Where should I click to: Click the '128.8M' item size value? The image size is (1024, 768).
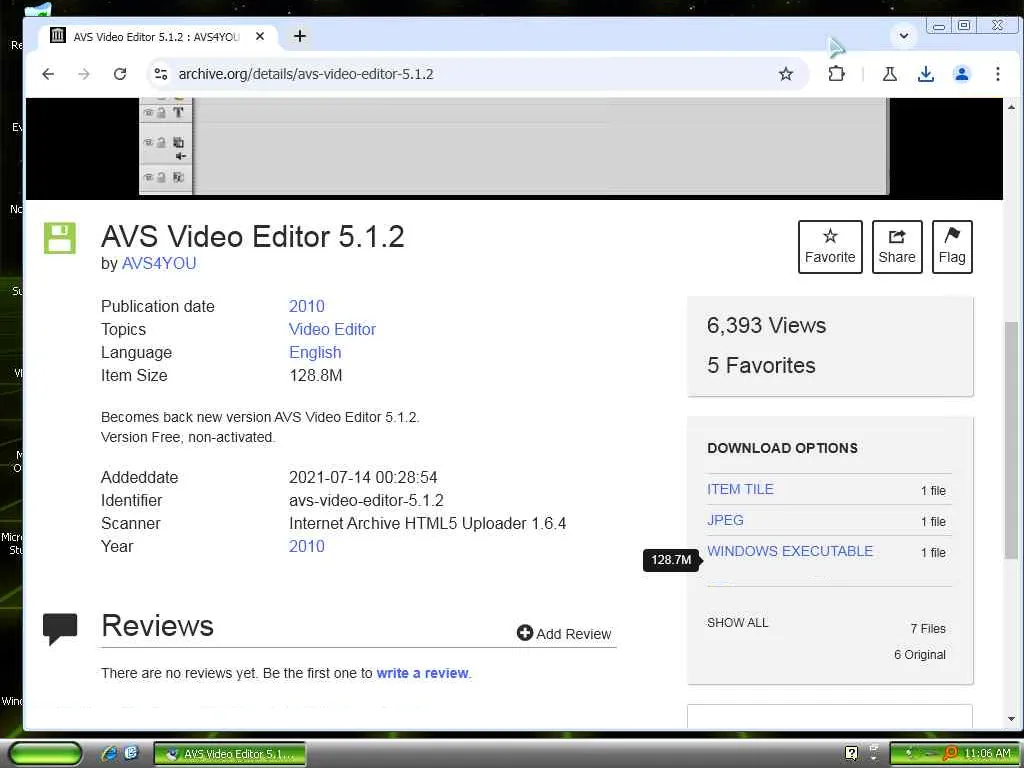point(315,376)
